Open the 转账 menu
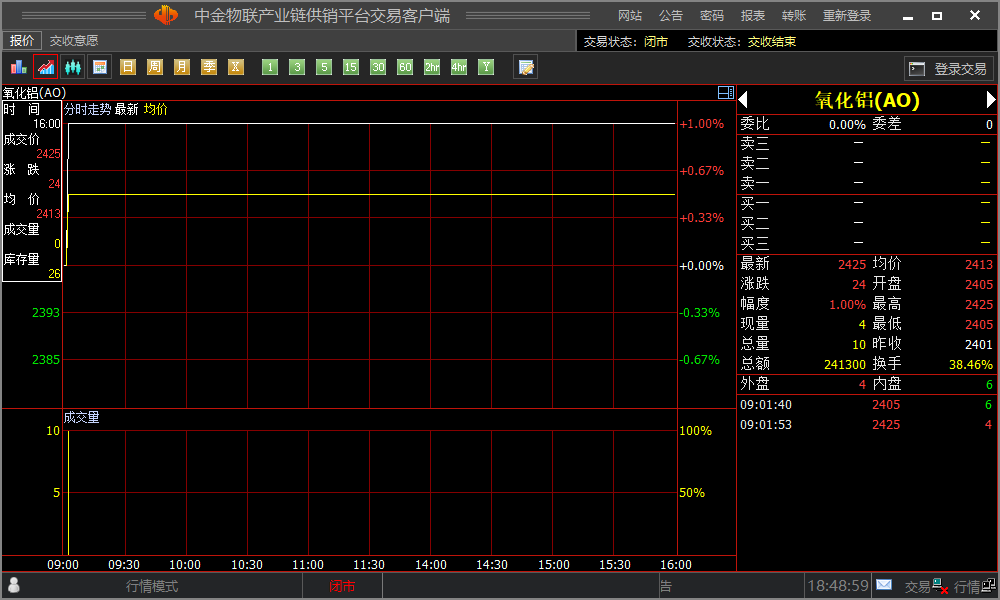Viewport: 1000px width, 600px height. pos(794,15)
